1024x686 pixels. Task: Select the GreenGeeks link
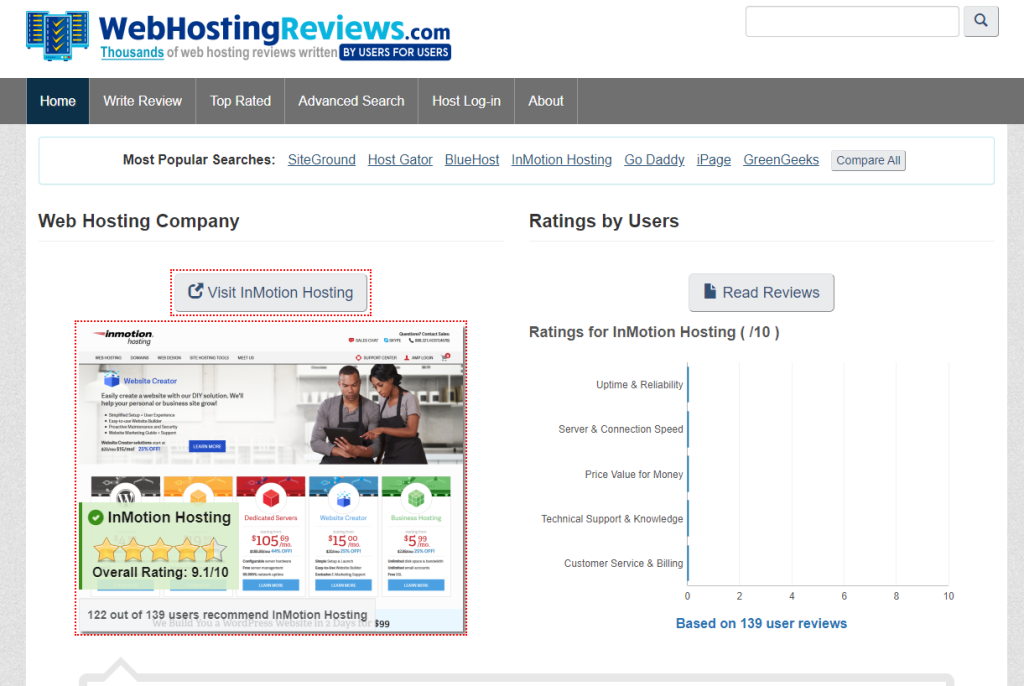pos(781,160)
